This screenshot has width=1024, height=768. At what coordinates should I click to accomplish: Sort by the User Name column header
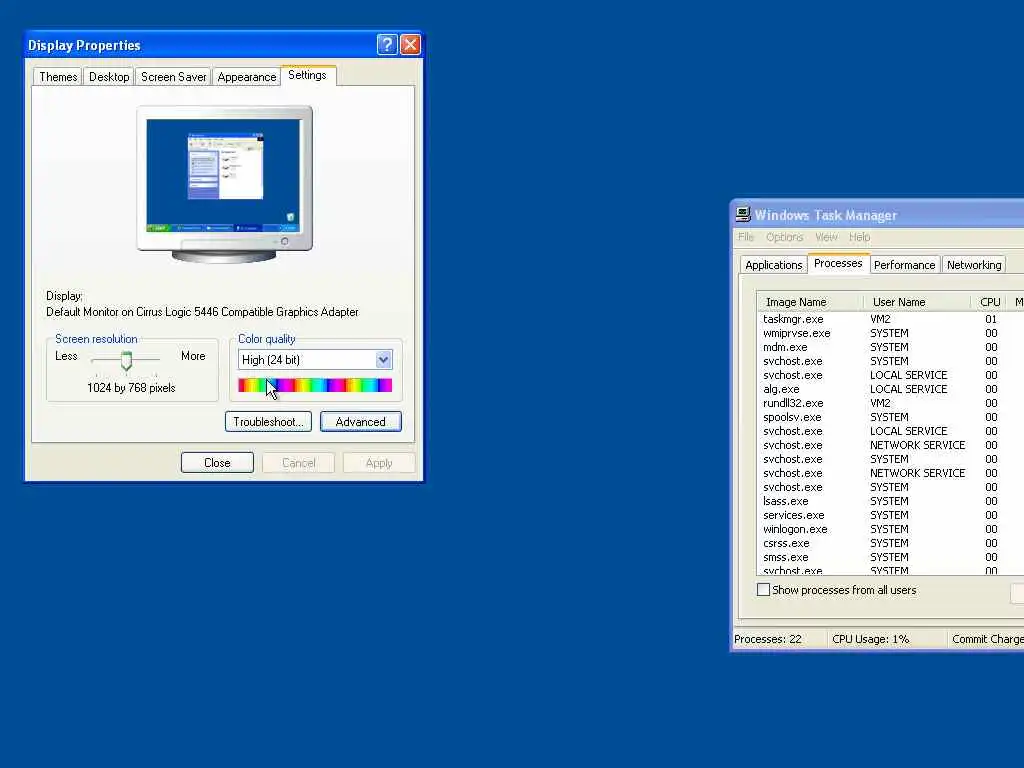917,302
